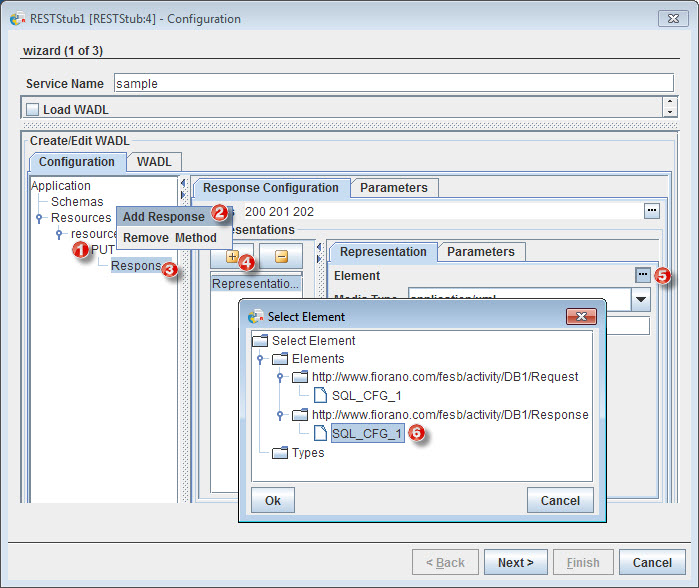
Task: Select the PUT method node
Action: (x=103, y=250)
